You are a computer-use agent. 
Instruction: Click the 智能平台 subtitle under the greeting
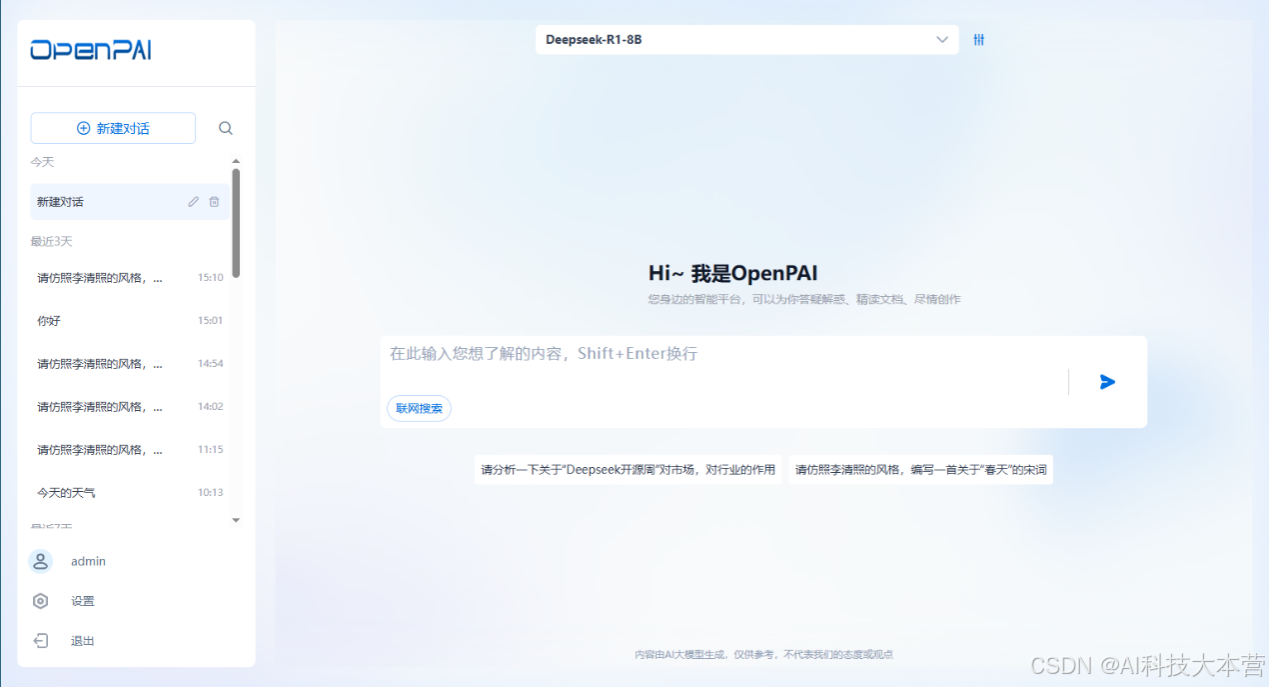804,299
